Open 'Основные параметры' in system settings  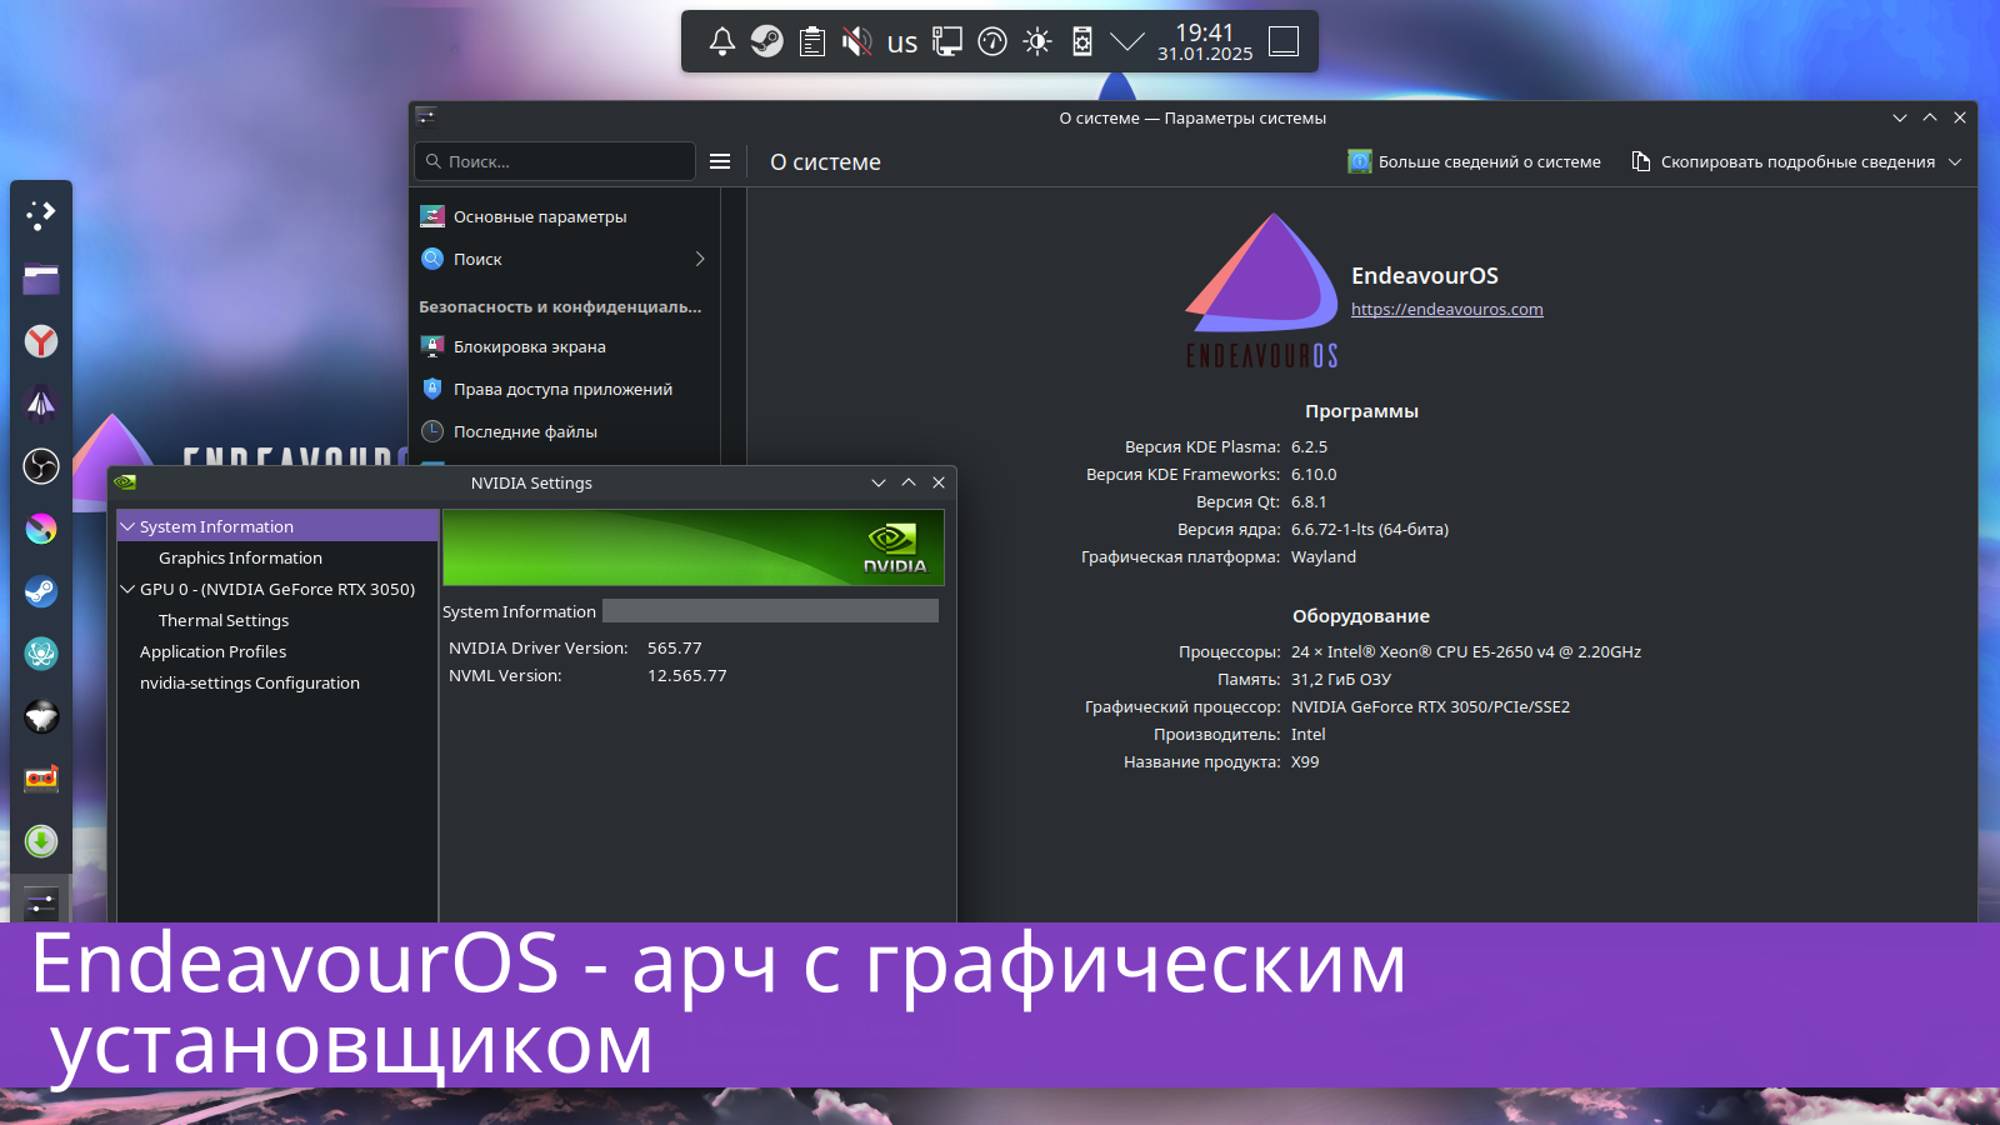coord(540,216)
